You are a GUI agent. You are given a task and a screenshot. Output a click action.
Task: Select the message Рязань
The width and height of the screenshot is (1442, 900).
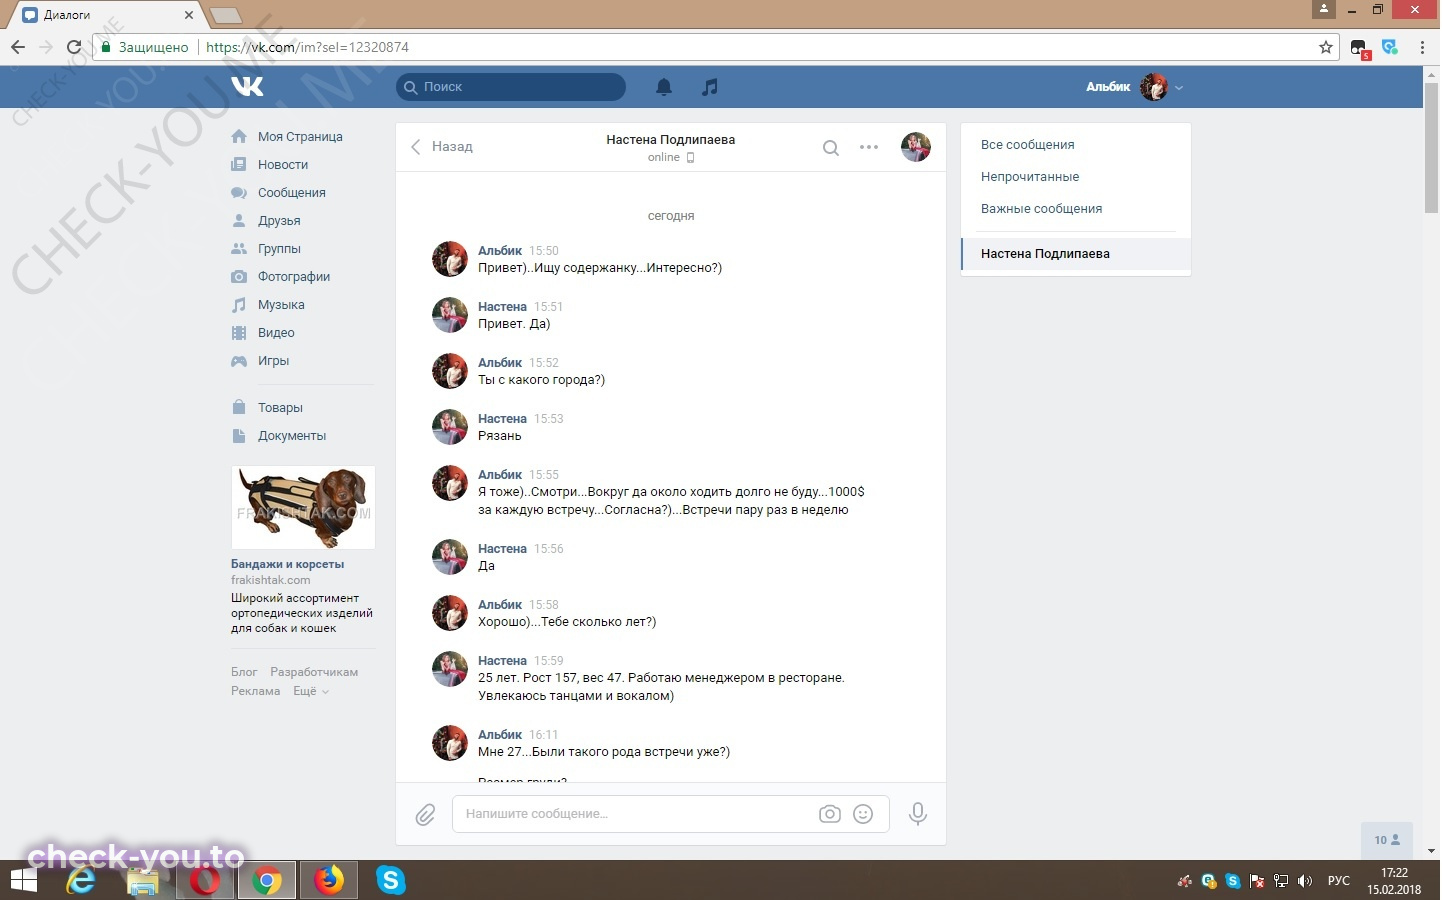coord(500,436)
